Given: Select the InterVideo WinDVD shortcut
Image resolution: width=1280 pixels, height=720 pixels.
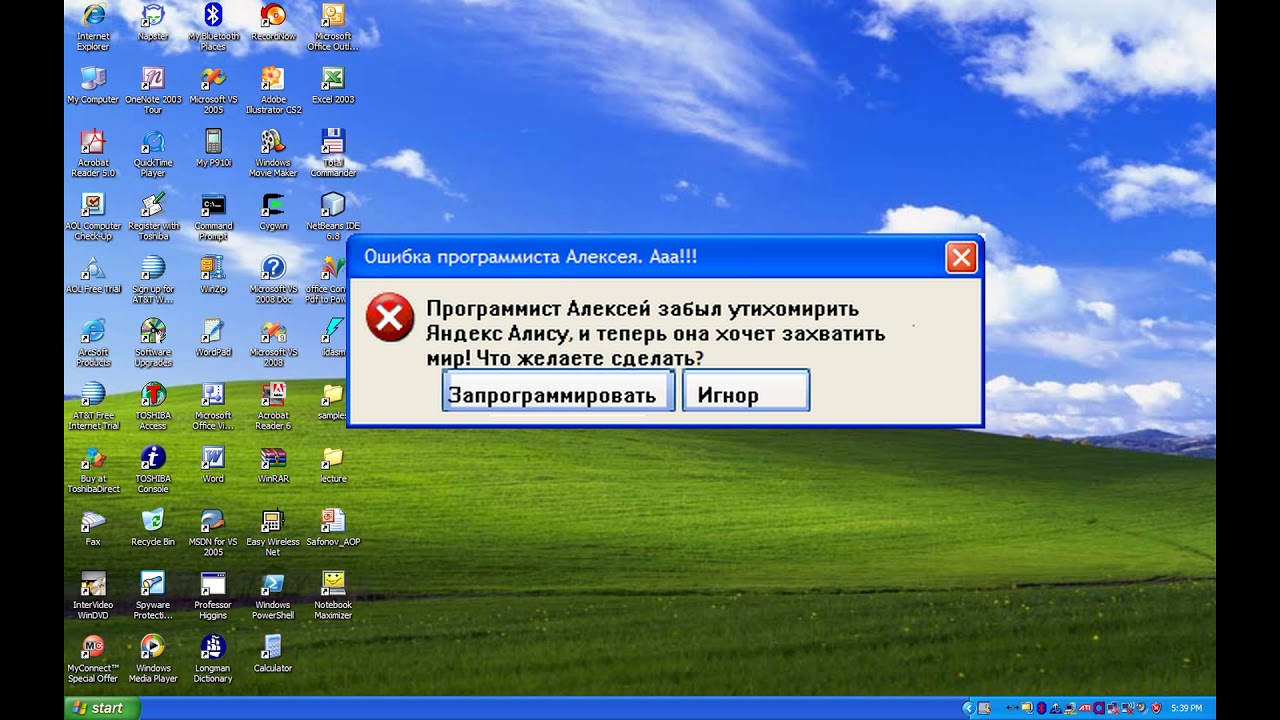Looking at the screenshot, I should coord(93,594).
